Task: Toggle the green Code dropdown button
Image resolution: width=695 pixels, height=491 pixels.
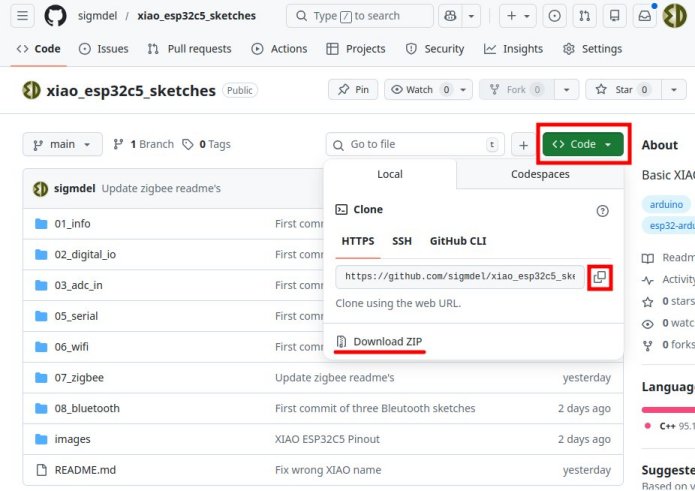Action: pos(583,144)
